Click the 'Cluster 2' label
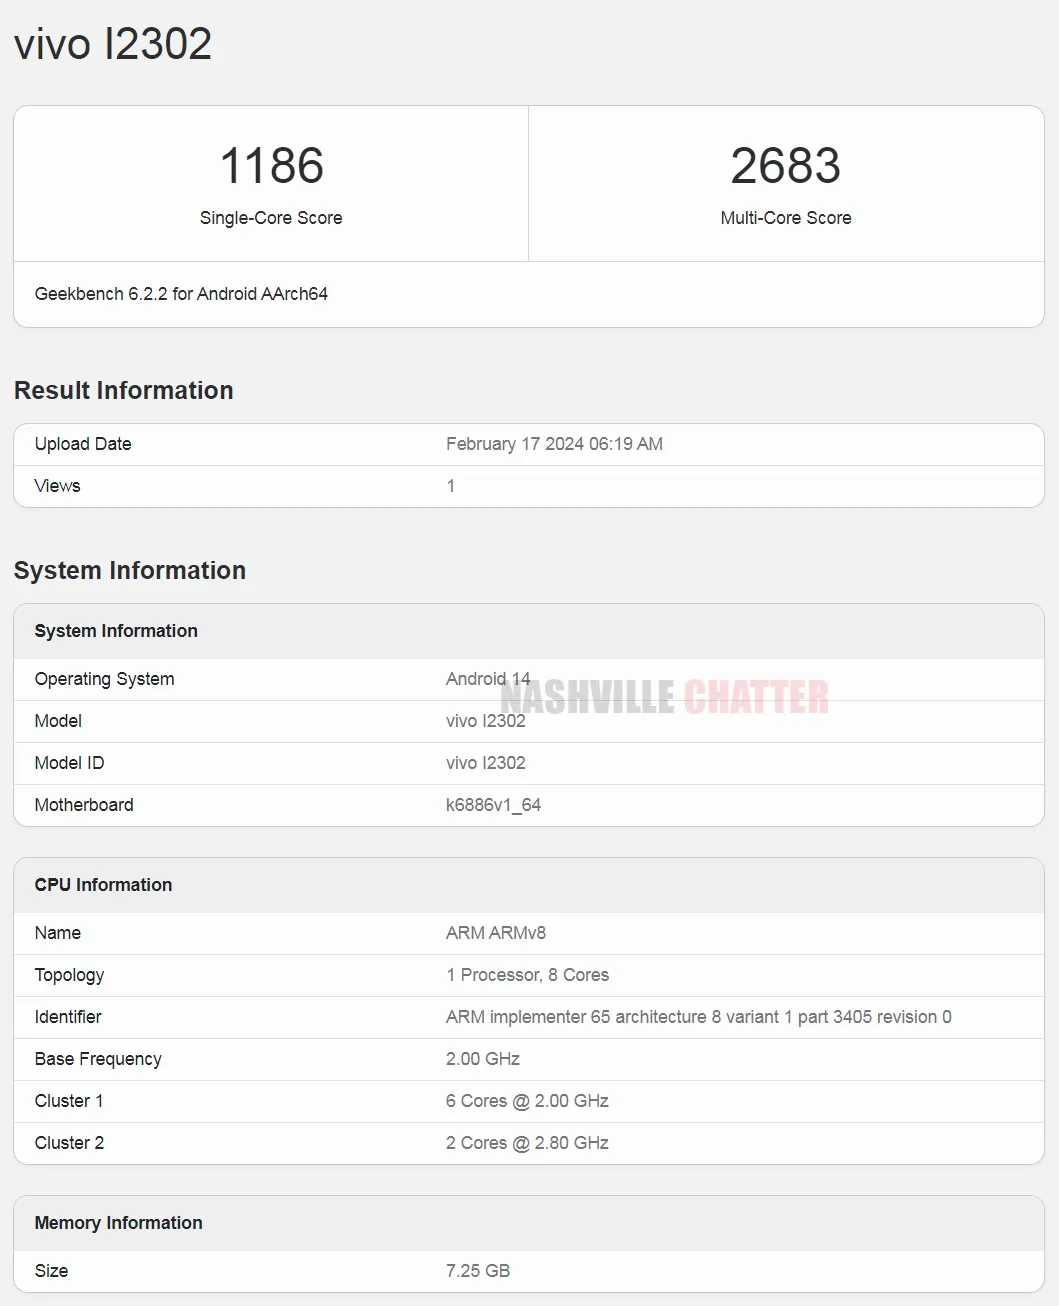 click(69, 1143)
